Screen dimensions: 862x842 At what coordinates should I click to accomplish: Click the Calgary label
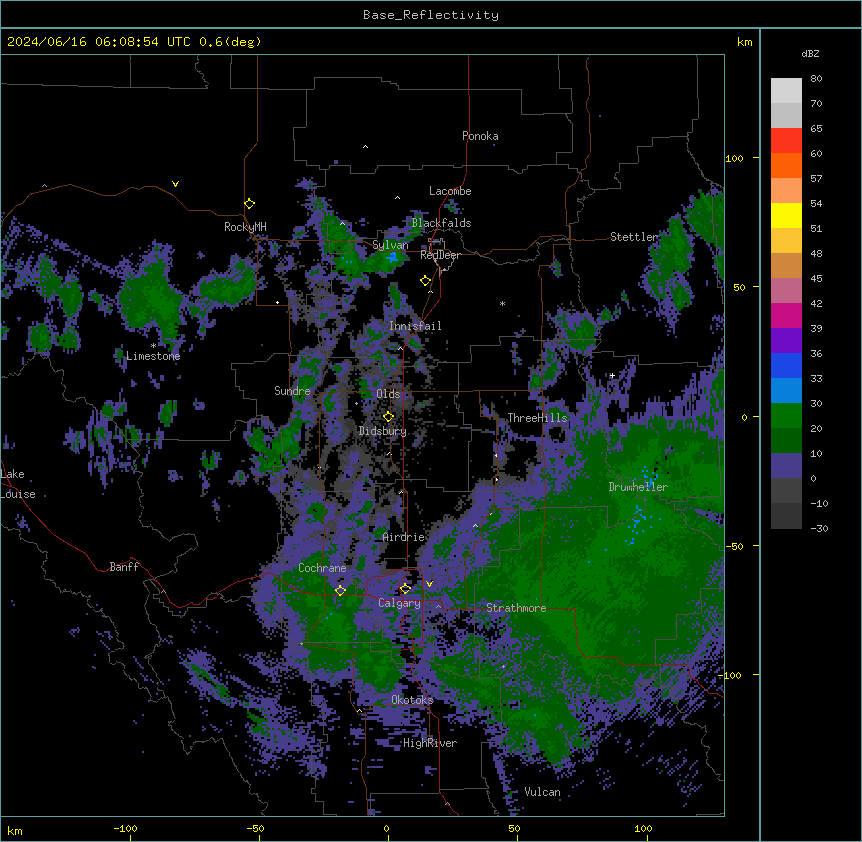[399, 603]
